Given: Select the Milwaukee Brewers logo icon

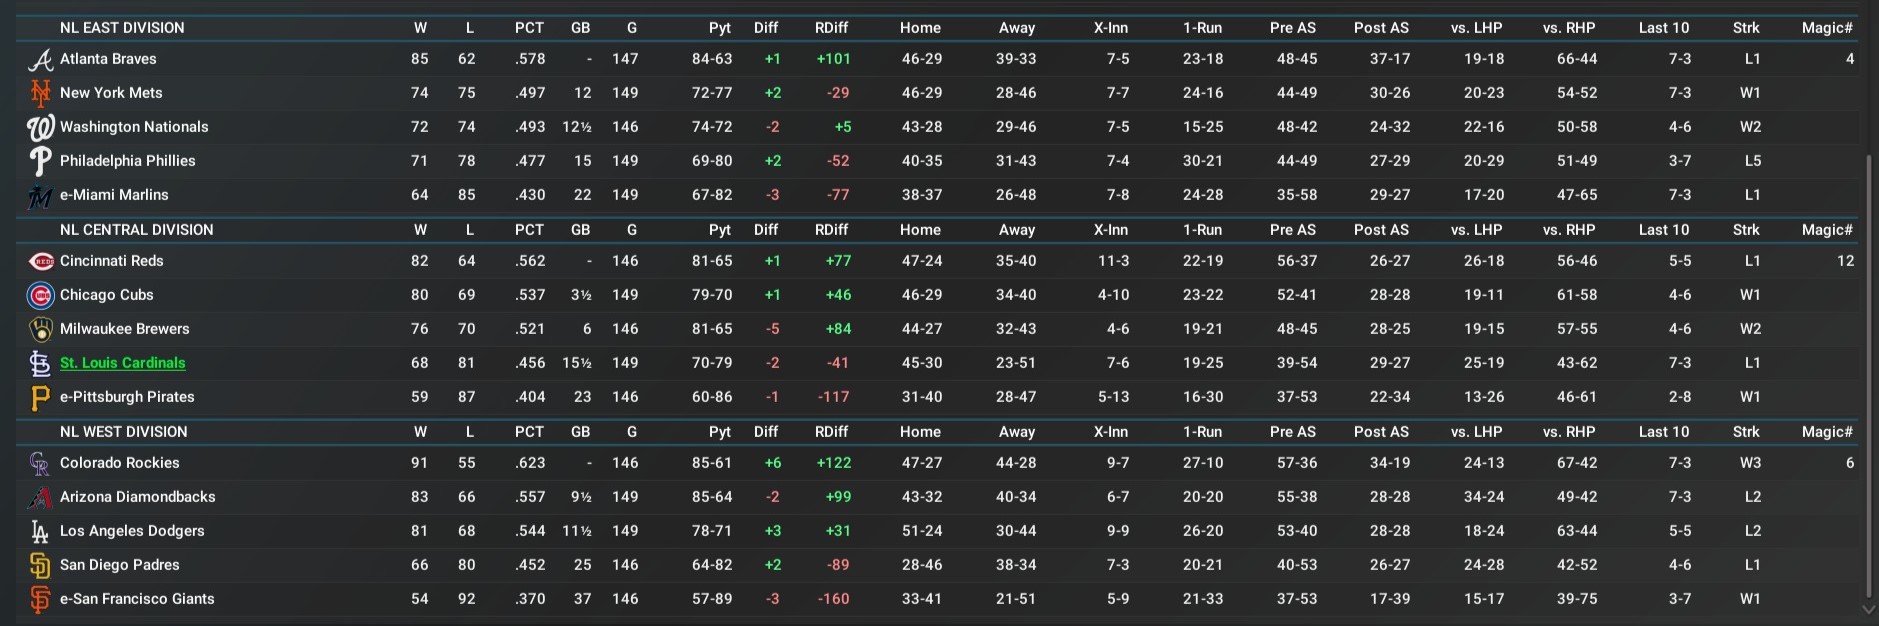Looking at the screenshot, I should coord(40,329).
